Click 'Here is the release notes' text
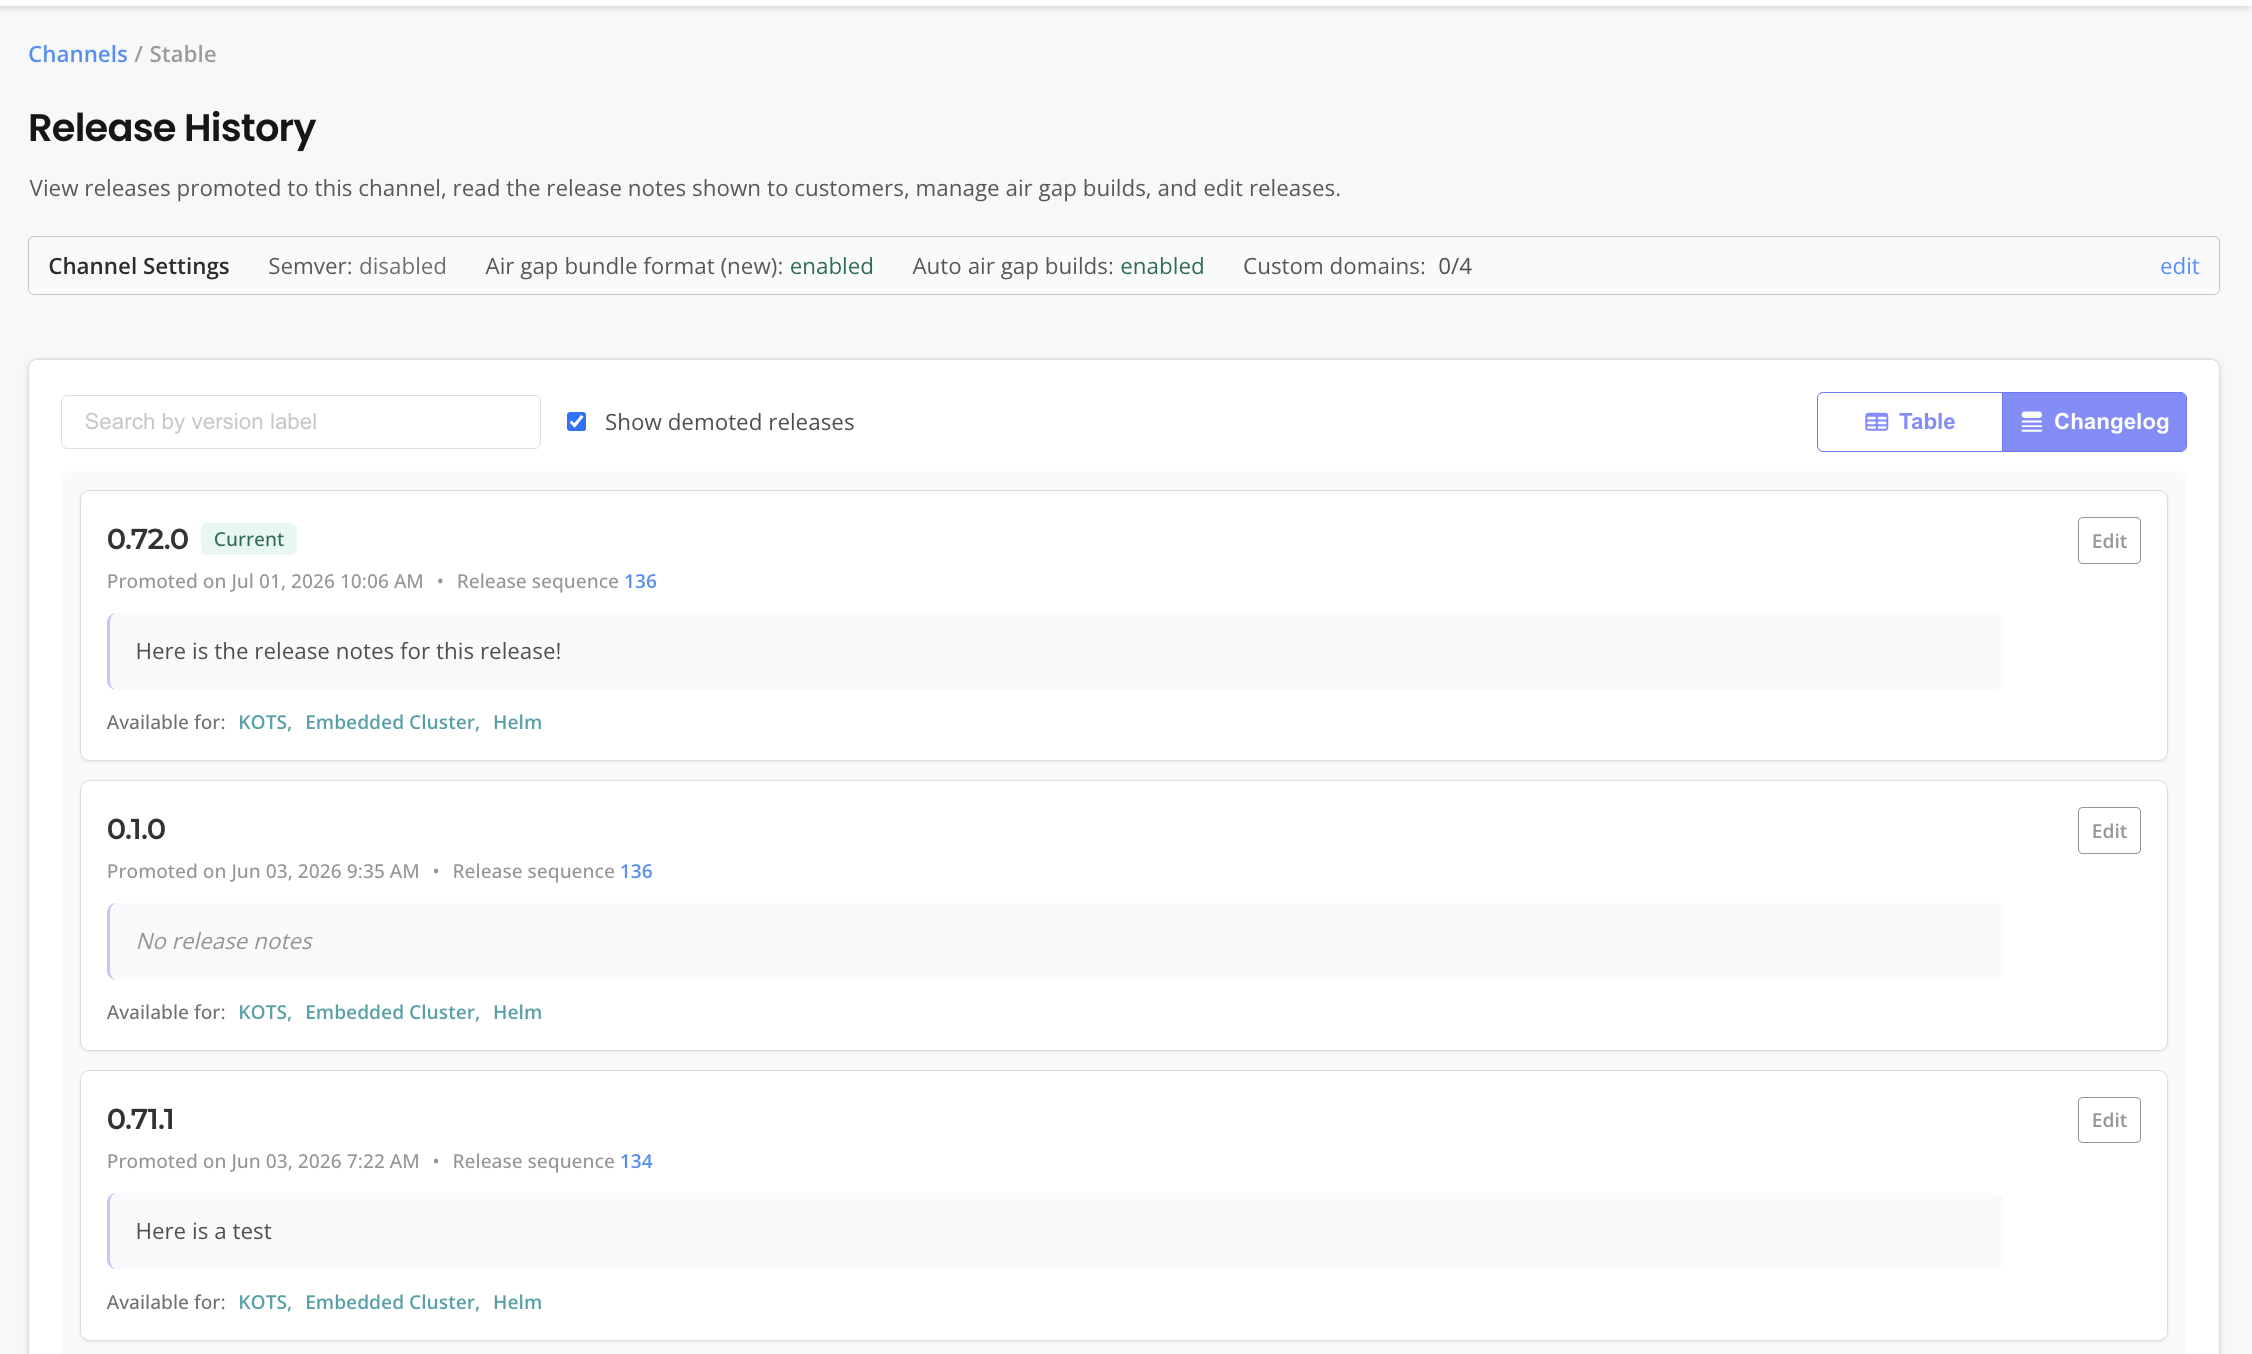Image resolution: width=2252 pixels, height=1354 pixels. (348, 651)
